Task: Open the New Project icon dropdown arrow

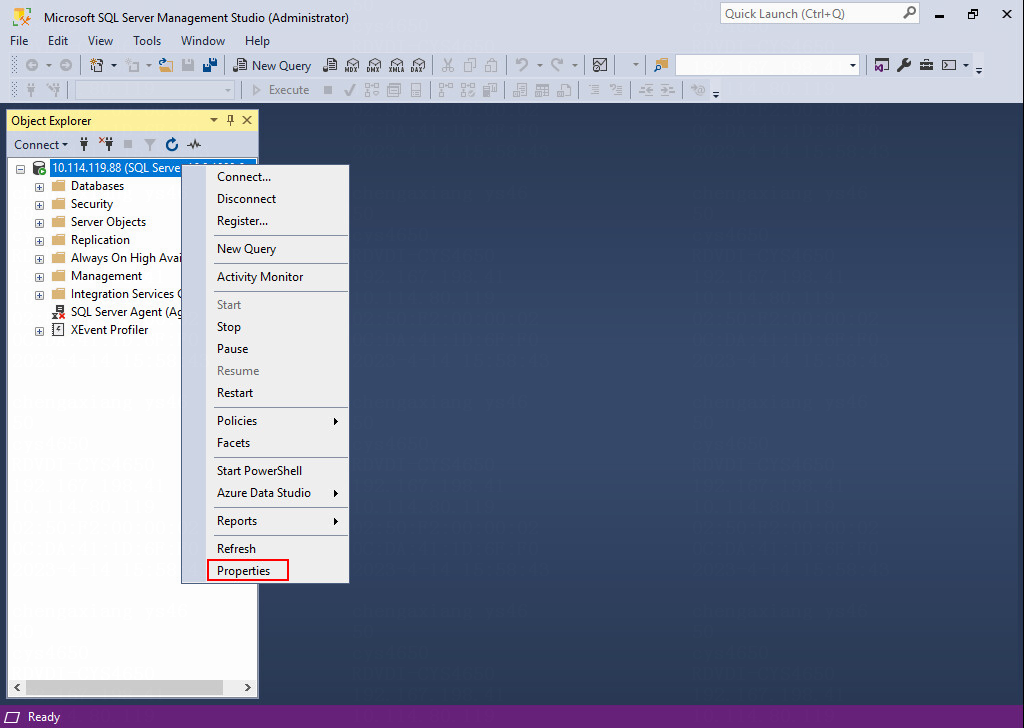Action: [x=114, y=65]
